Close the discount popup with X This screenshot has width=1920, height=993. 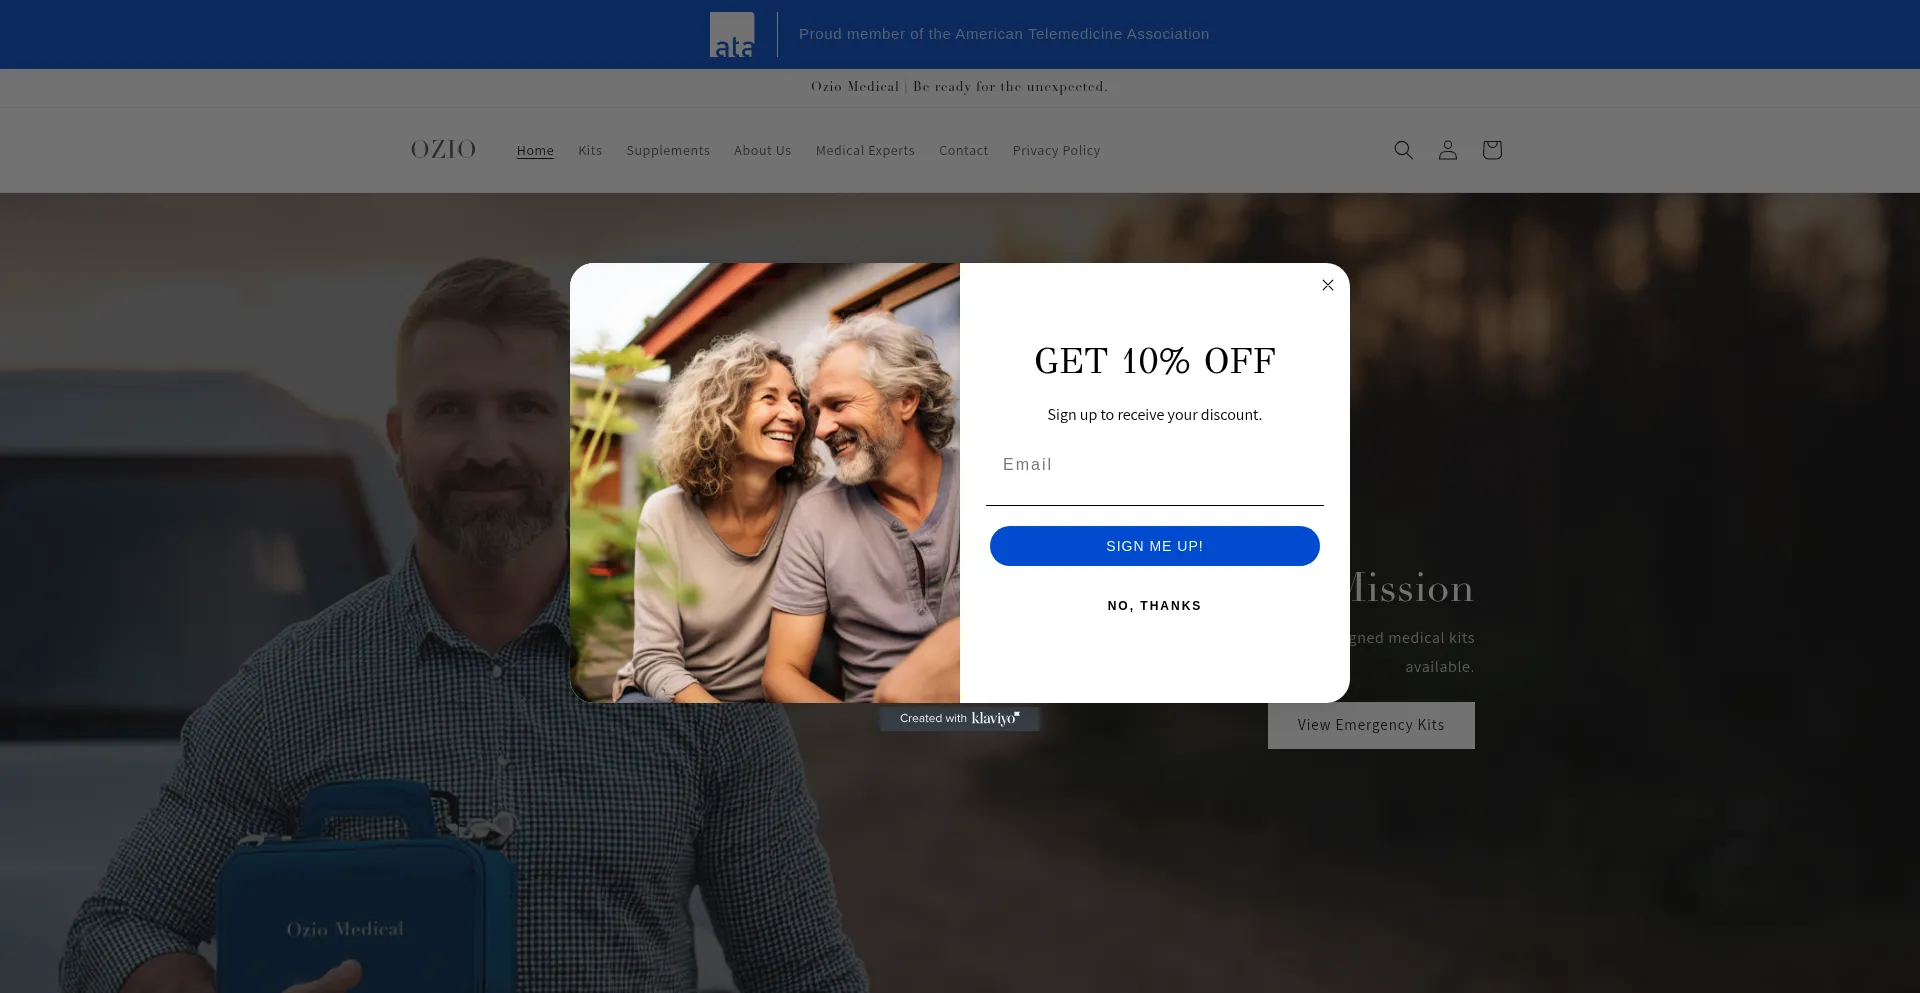(1327, 285)
